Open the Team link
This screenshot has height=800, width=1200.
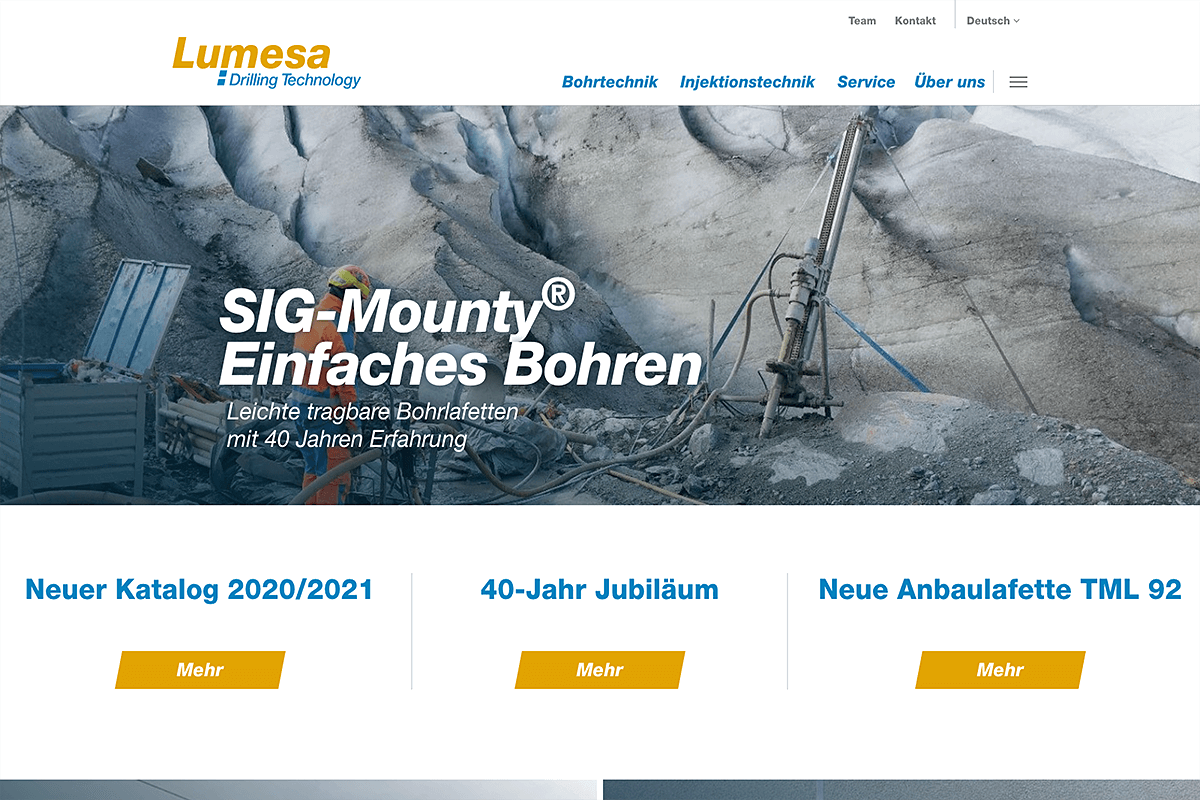click(862, 20)
